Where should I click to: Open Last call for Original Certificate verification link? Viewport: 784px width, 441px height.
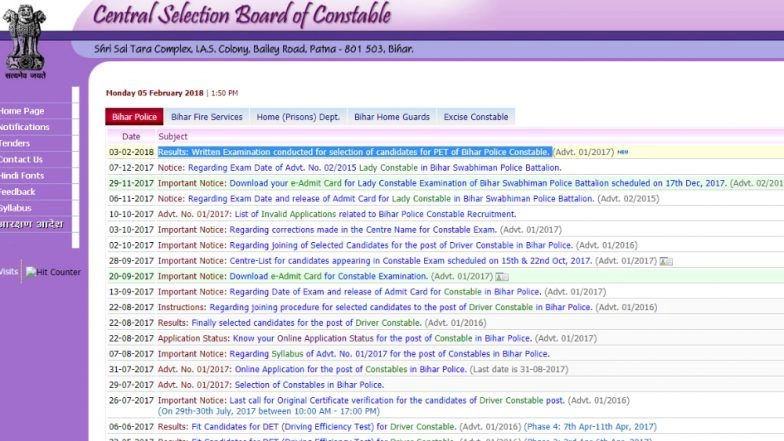click(397, 400)
